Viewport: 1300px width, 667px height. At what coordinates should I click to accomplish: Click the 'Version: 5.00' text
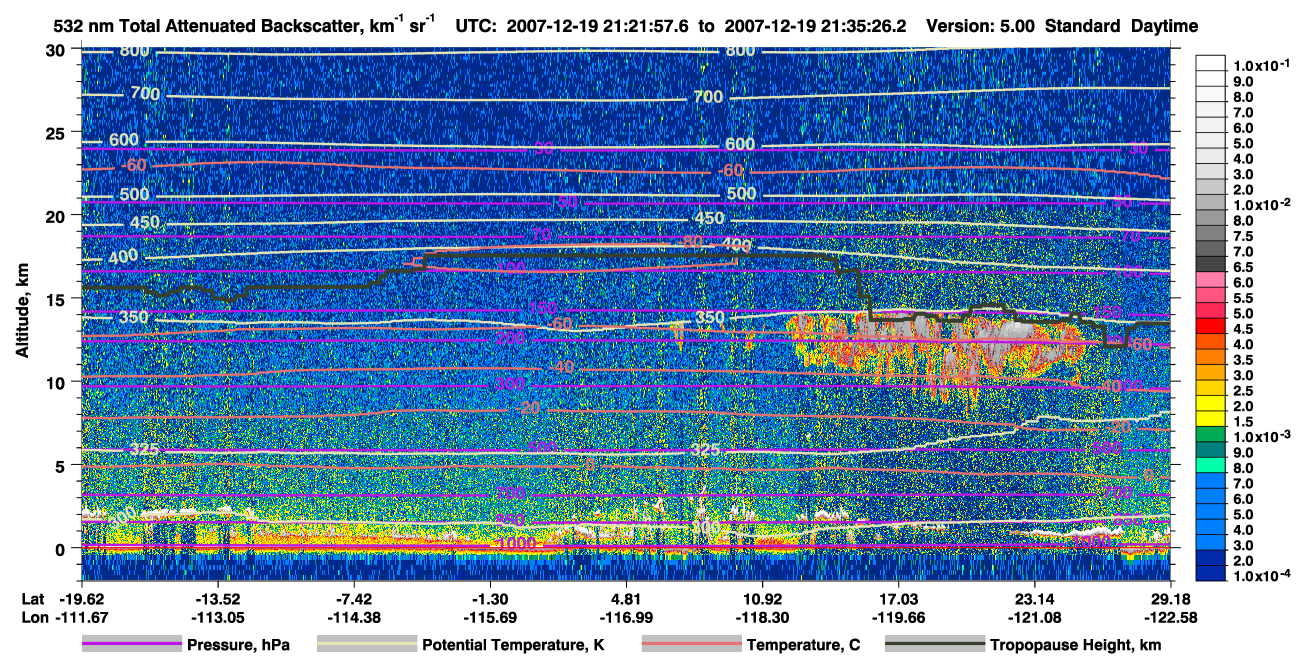click(x=981, y=25)
